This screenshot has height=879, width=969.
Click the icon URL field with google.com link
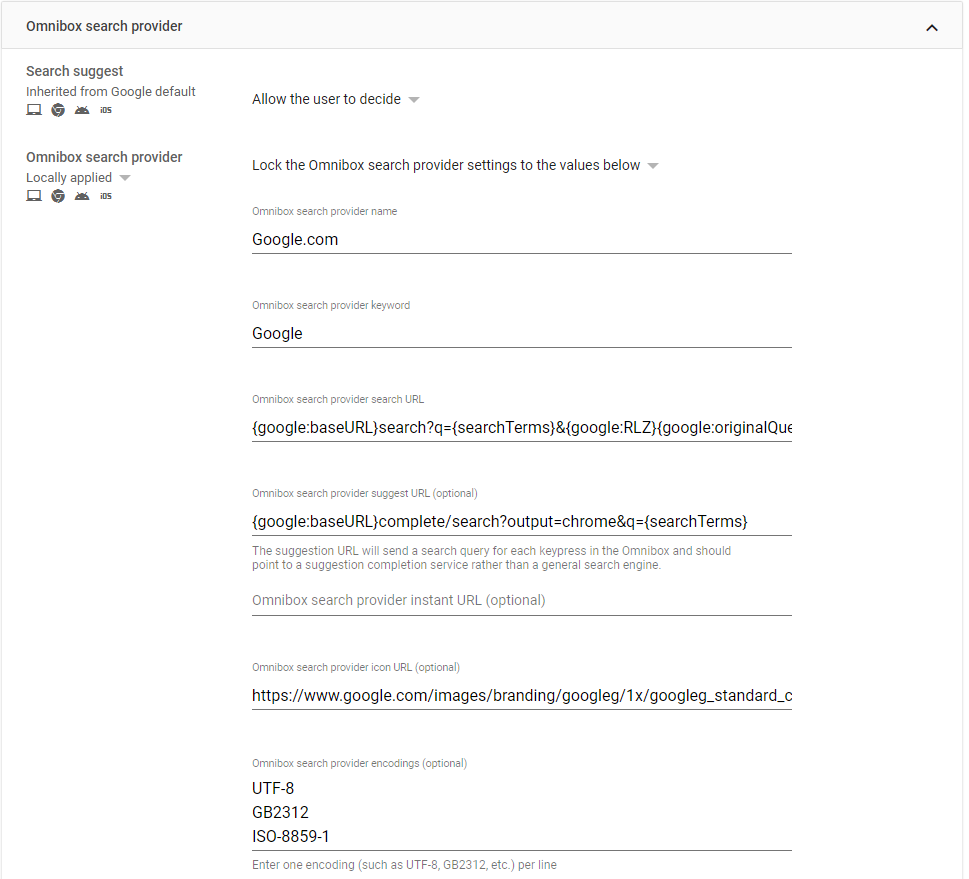(x=522, y=696)
